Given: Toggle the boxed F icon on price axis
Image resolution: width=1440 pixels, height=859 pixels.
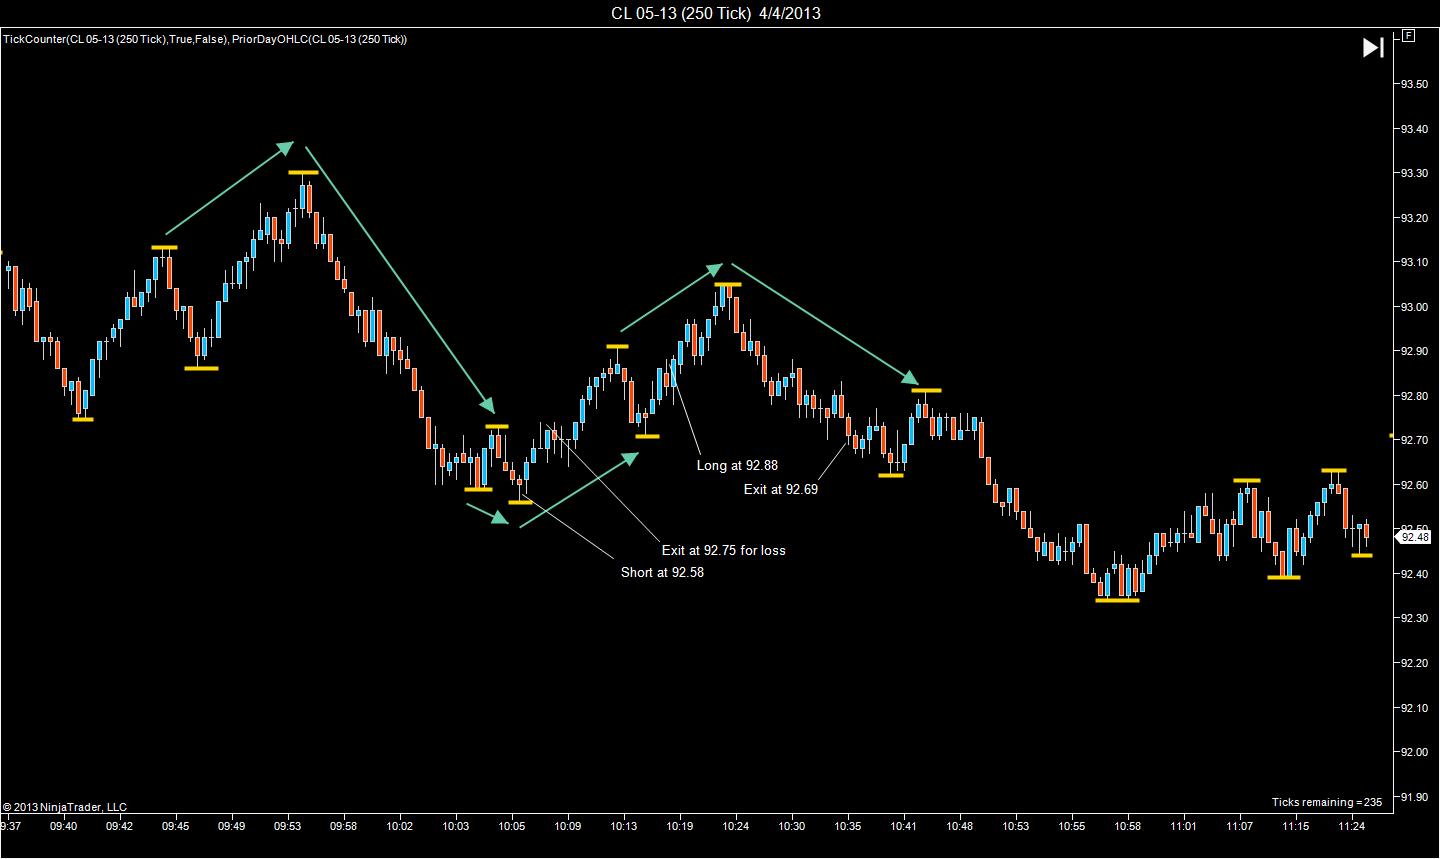Looking at the screenshot, I should (1409, 35).
